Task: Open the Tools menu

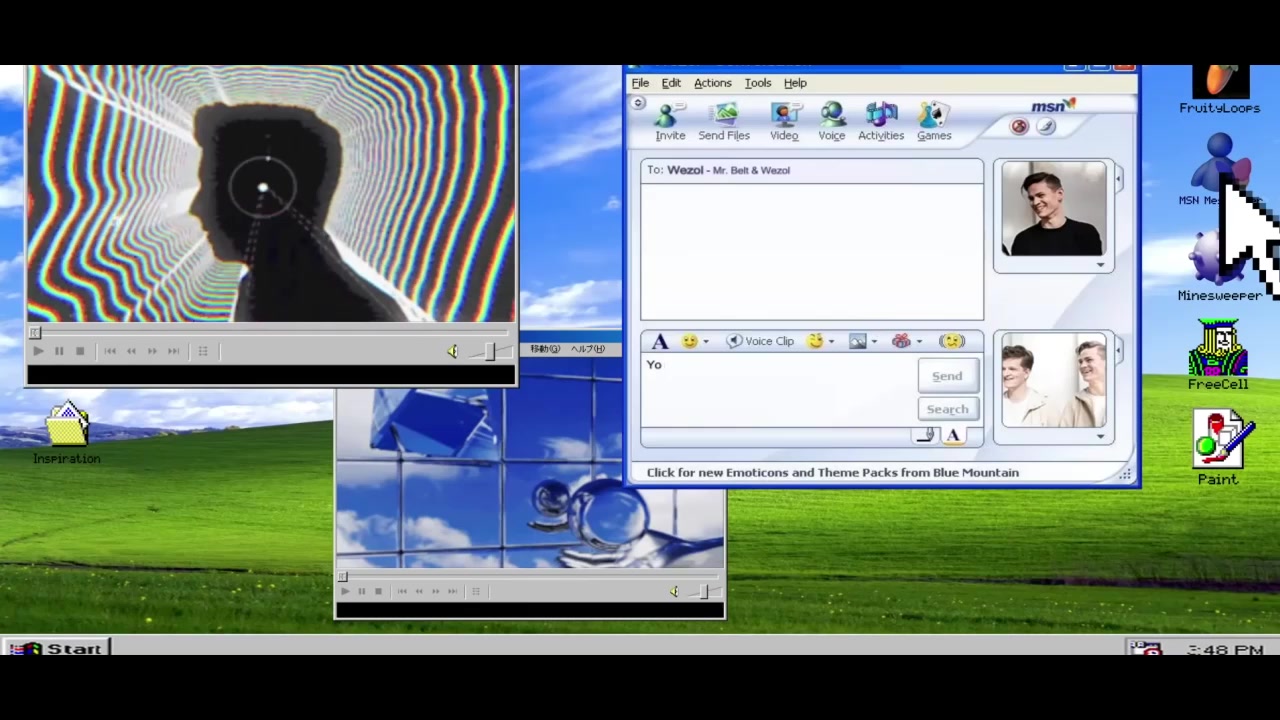Action: coord(757,83)
